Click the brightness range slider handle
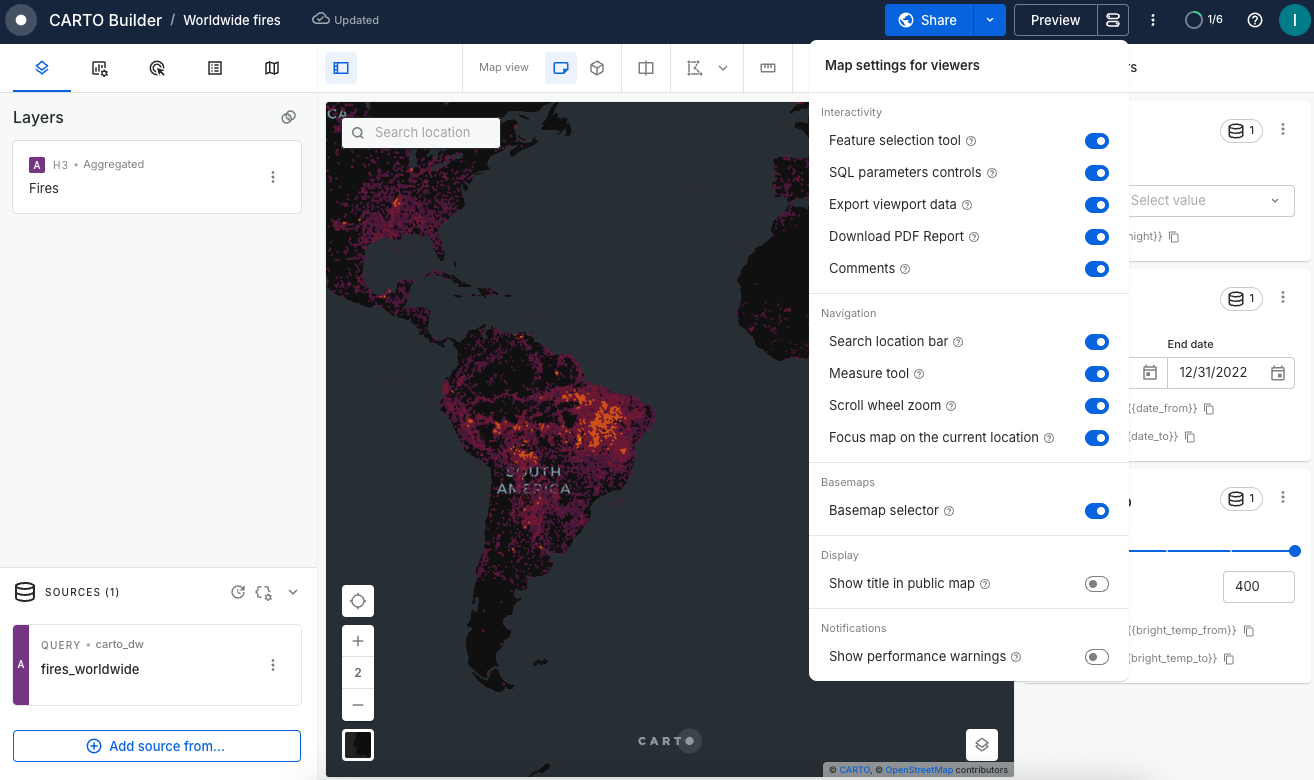Screen dimensions: 1314x780 (x=1295, y=551)
